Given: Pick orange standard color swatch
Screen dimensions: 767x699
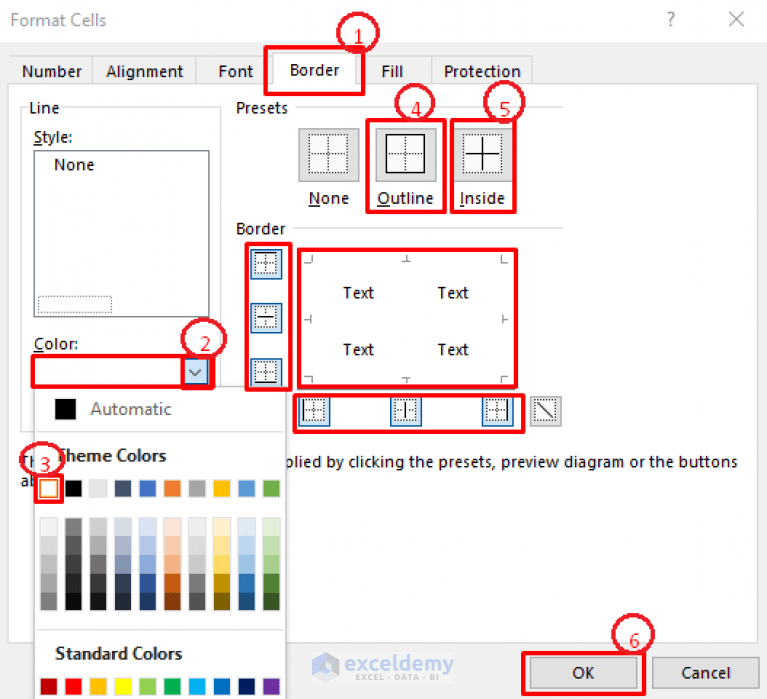Looking at the screenshot, I should [98, 686].
